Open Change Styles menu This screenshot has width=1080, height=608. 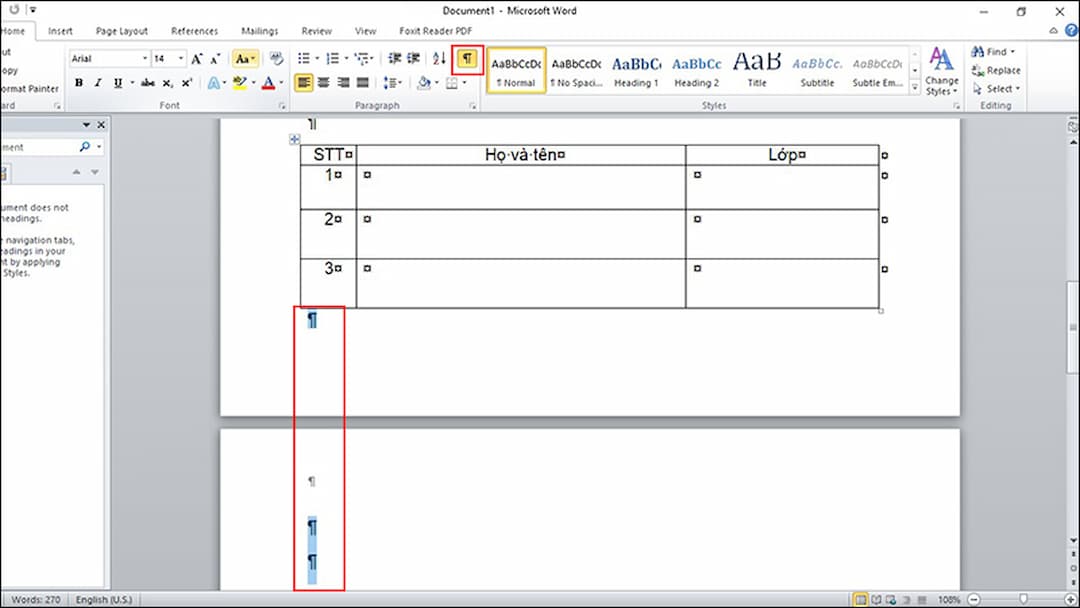tap(942, 70)
